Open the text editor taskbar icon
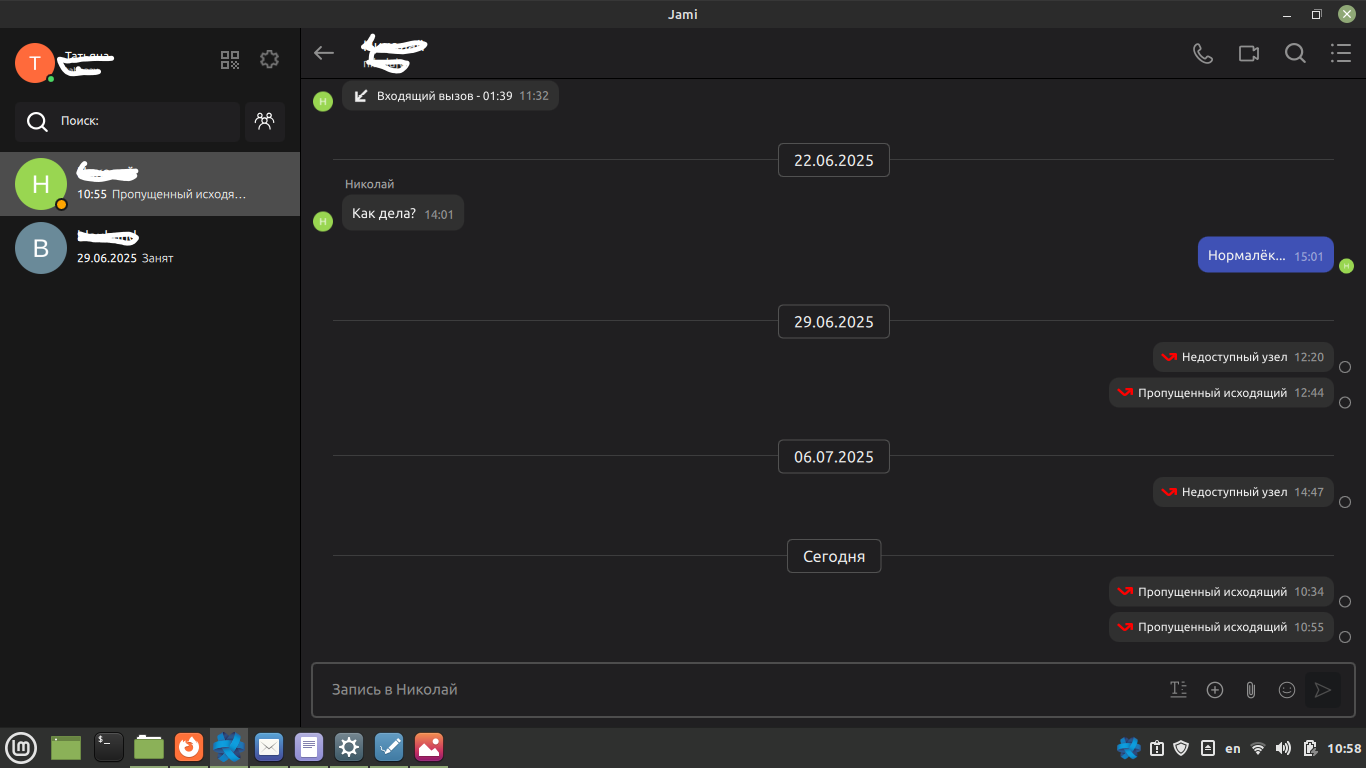 click(309, 747)
